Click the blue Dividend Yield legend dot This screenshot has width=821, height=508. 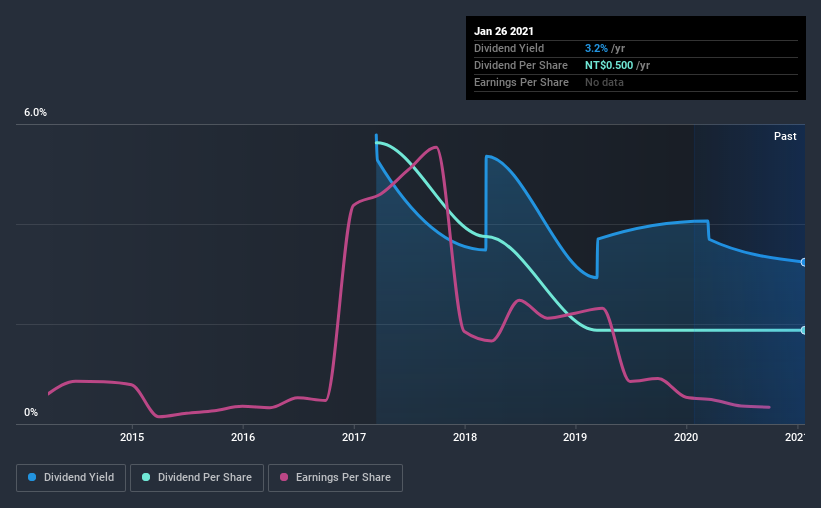click(x=32, y=477)
